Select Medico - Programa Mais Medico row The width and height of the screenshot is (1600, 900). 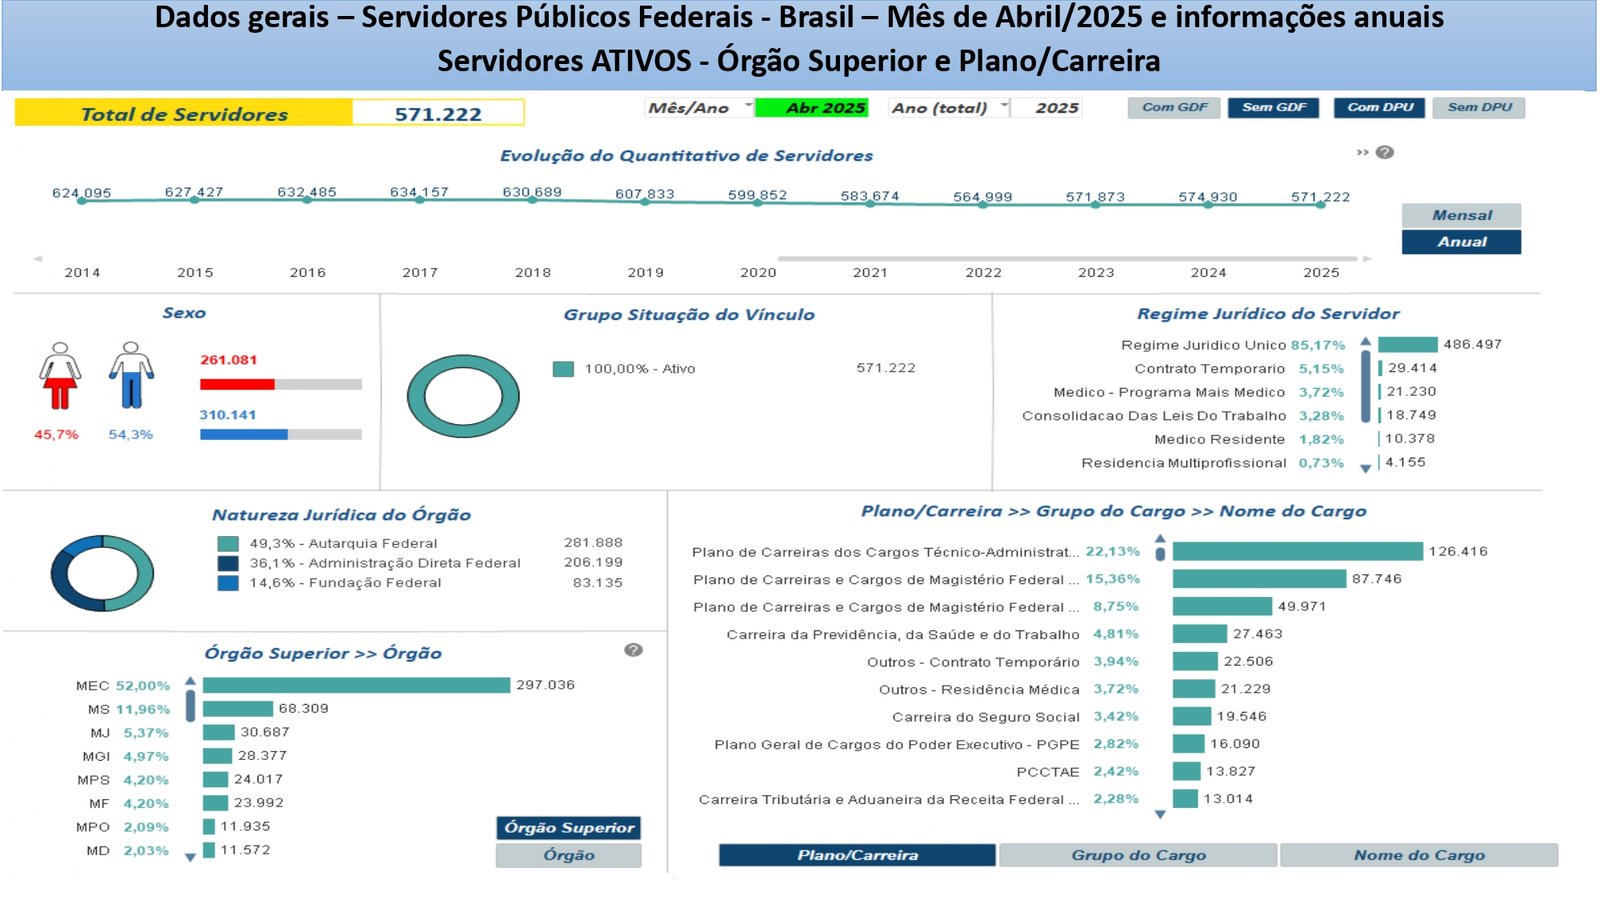coord(1247,393)
